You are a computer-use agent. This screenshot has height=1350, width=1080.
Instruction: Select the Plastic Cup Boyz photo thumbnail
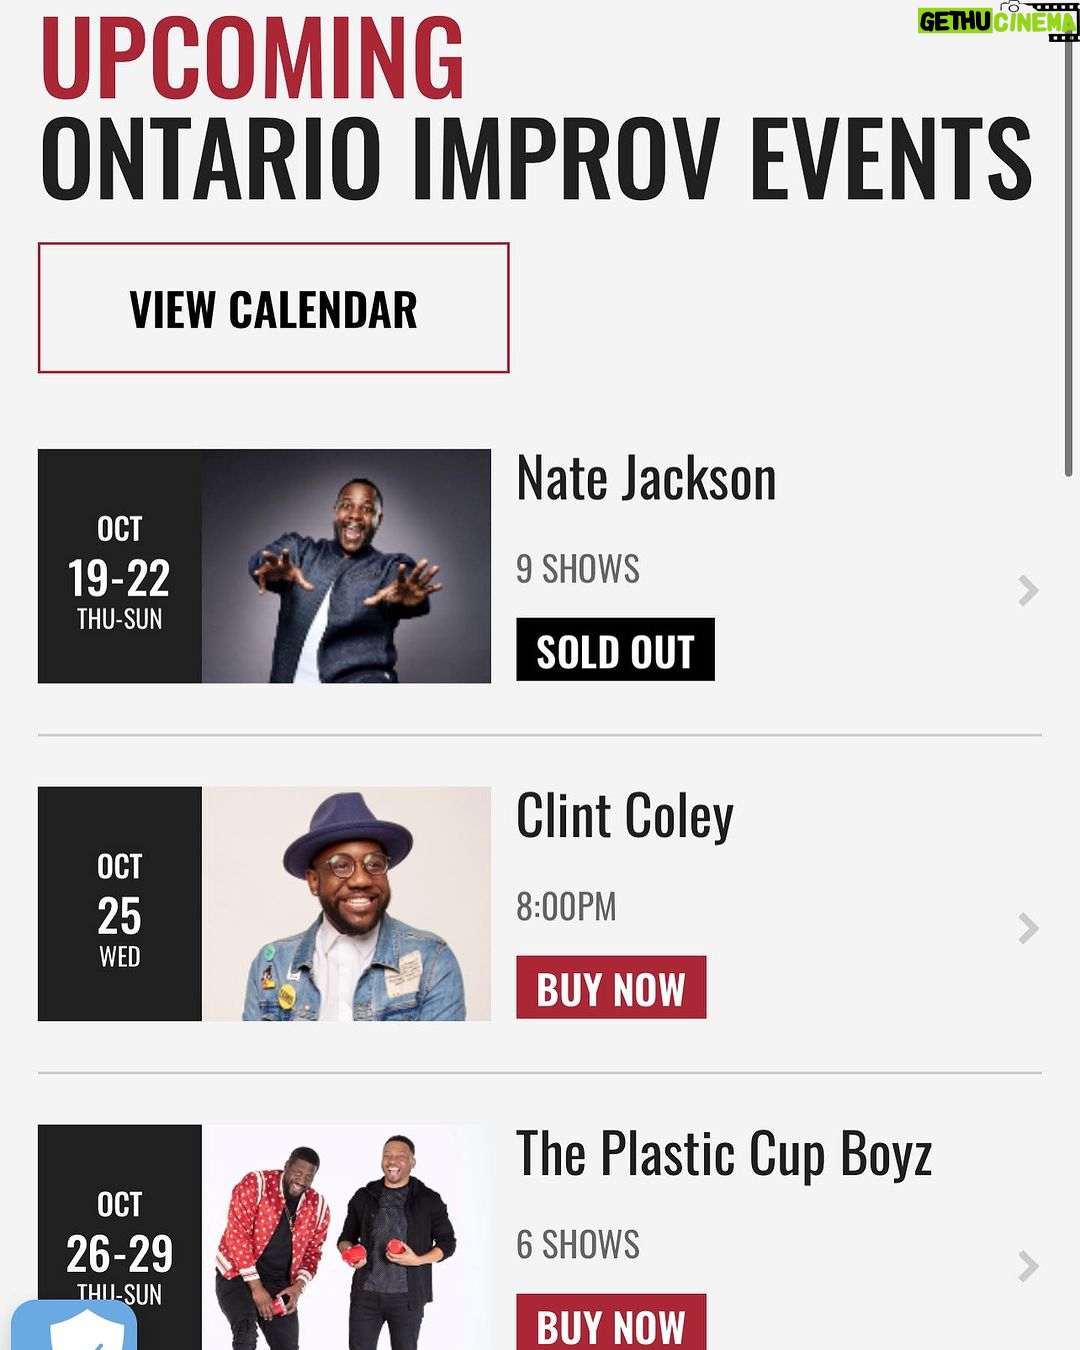[x=346, y=1237]
